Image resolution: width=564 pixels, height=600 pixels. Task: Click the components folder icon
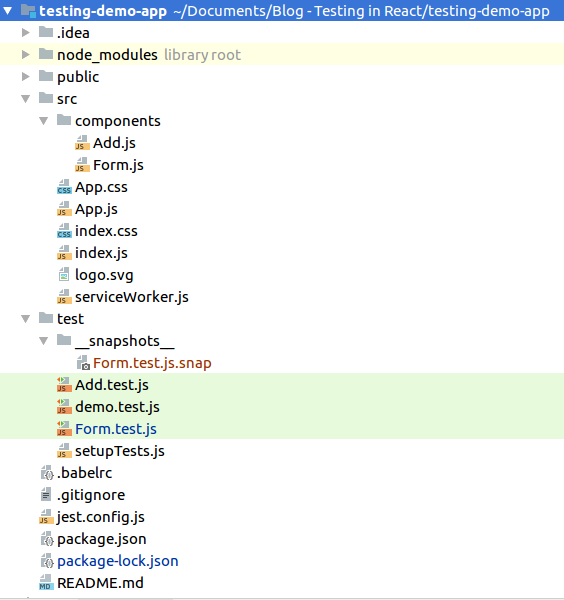[x=64, y=120]
